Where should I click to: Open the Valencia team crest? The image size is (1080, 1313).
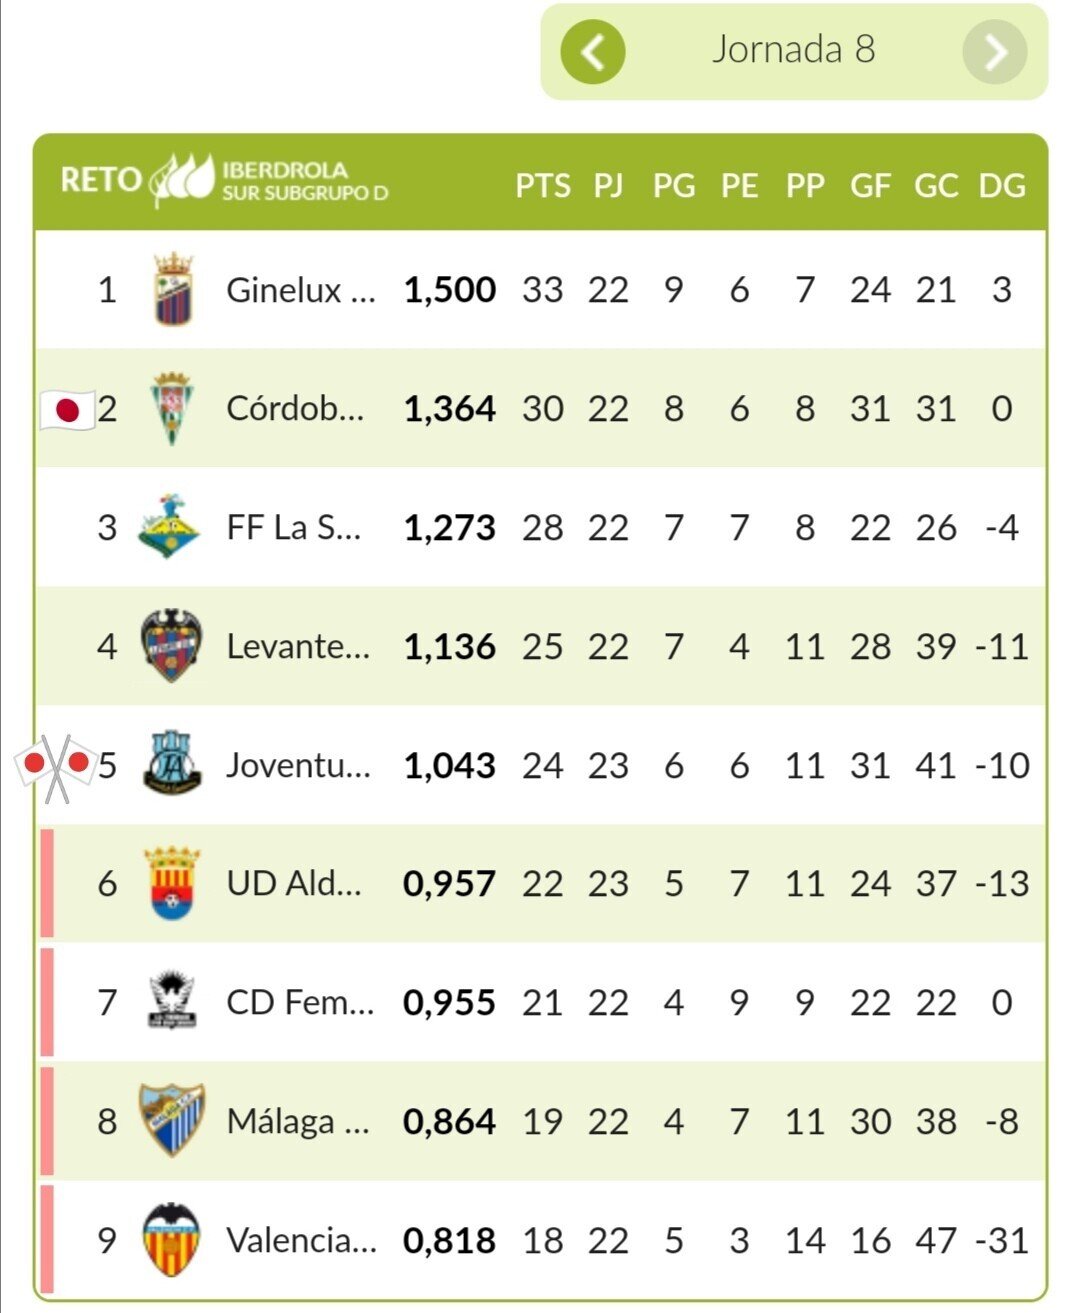tap(172, 1239)
